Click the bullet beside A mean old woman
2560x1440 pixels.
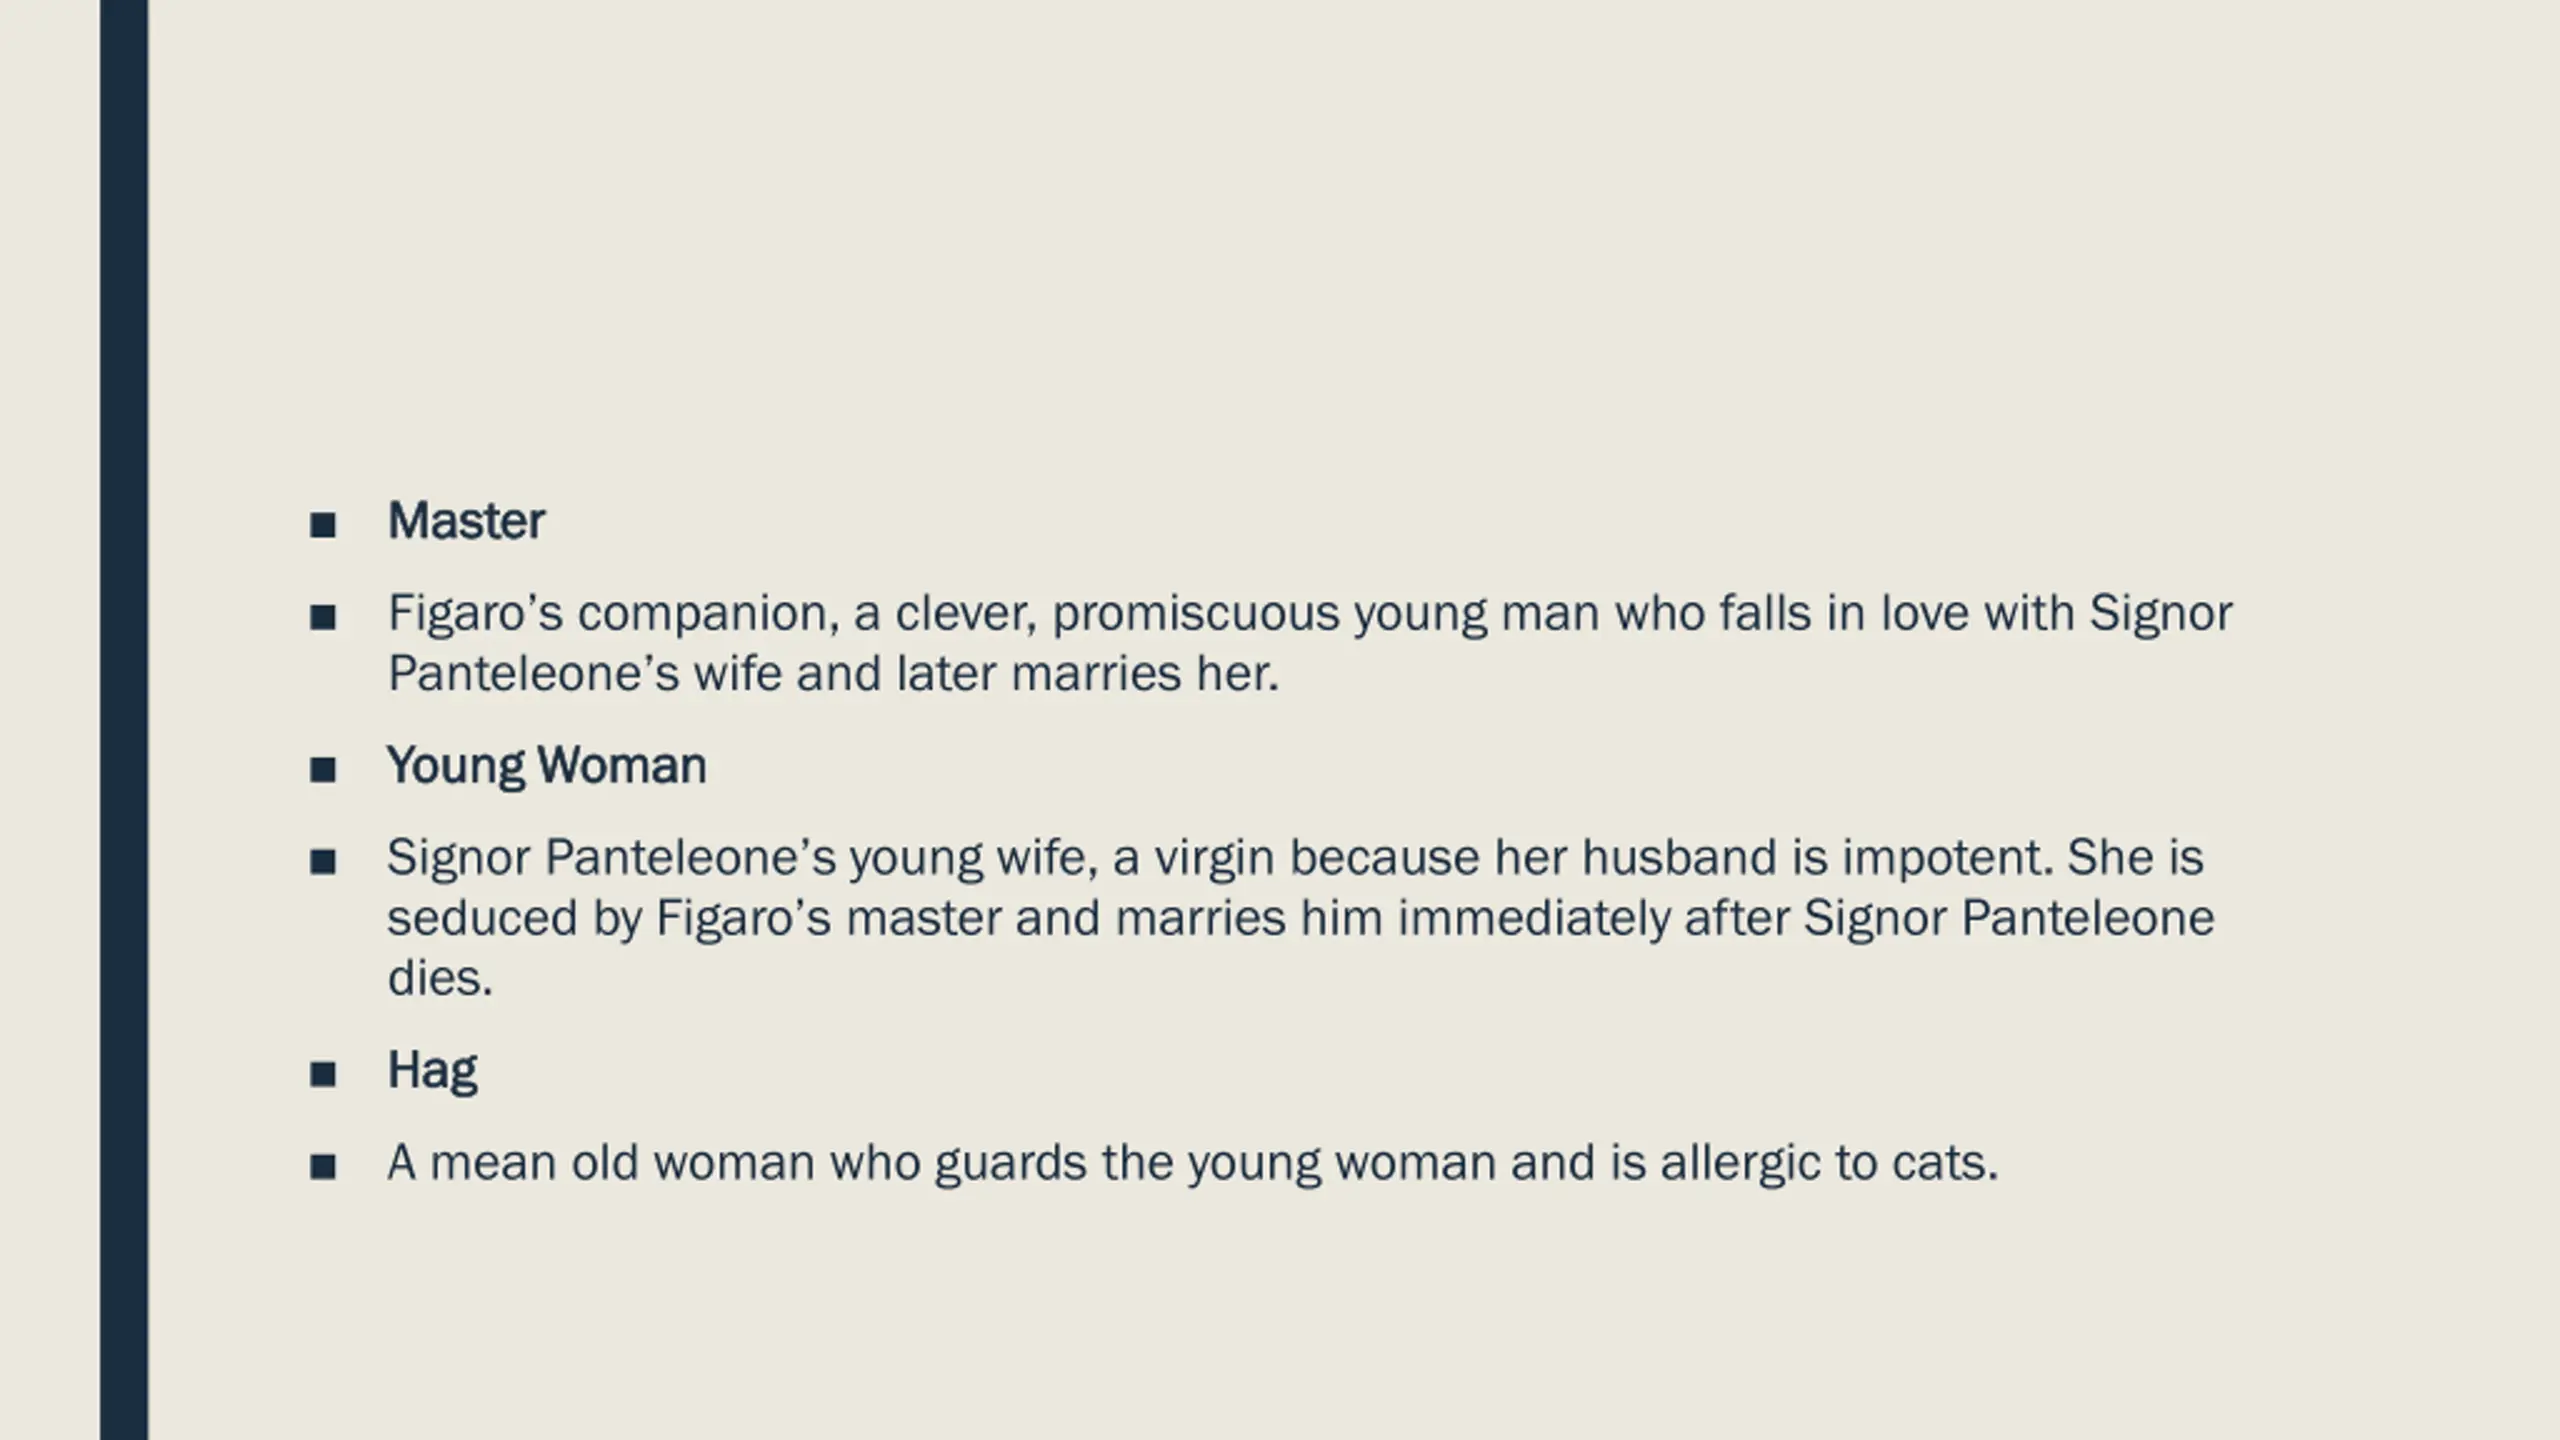point(322,1167)
